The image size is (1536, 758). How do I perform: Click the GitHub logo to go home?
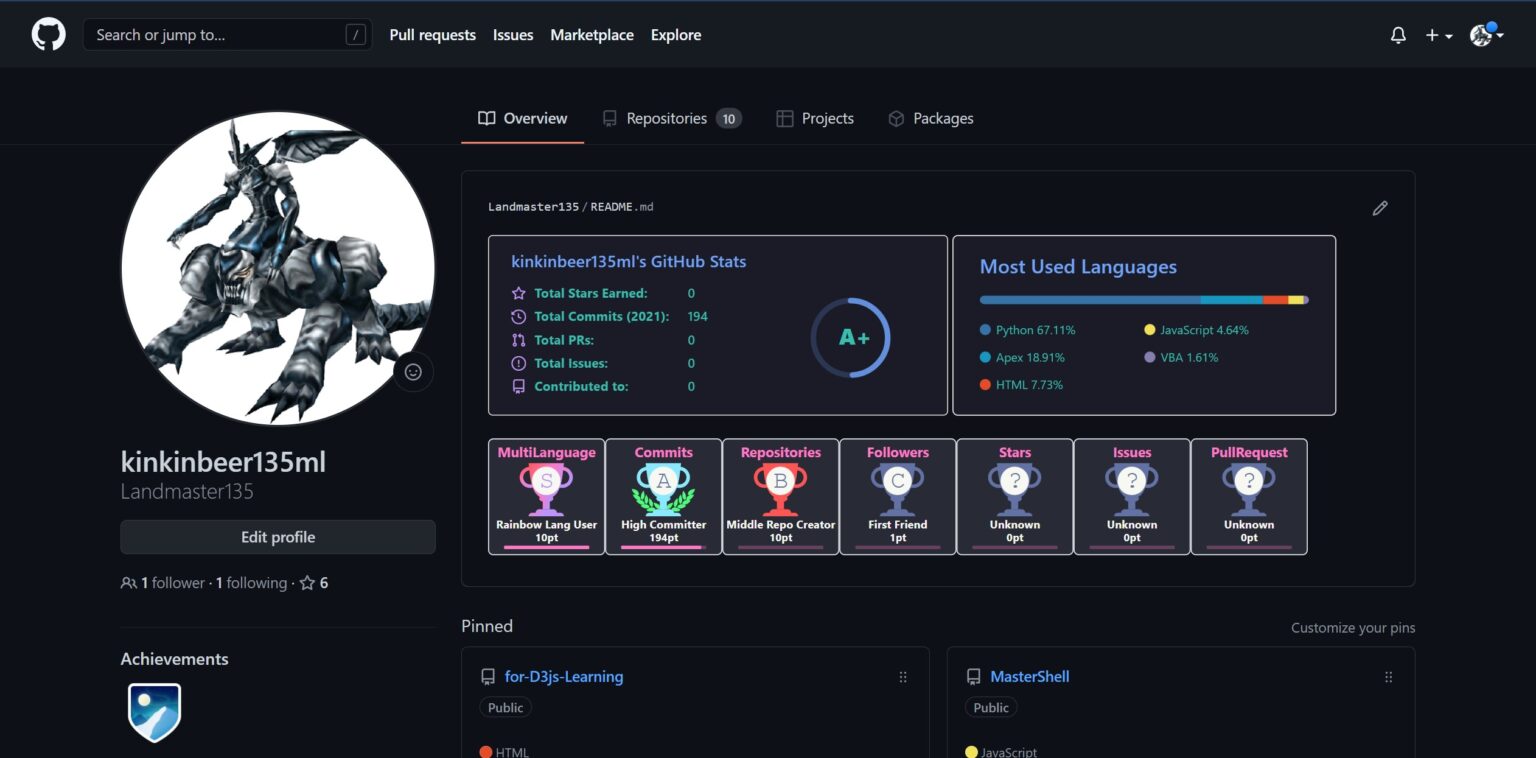click(47, 33)
